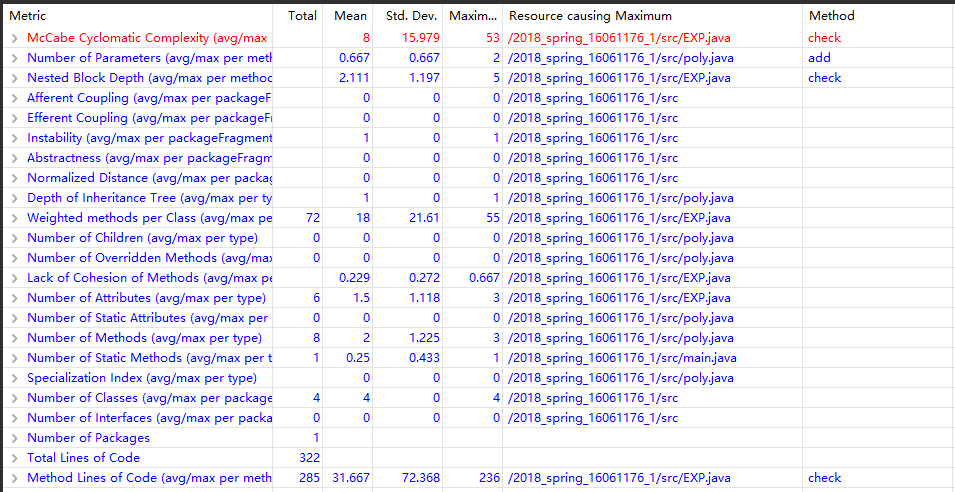Select the Depth of Inheritance Tree label
The image size is (955, 492).
coord(150,198)
